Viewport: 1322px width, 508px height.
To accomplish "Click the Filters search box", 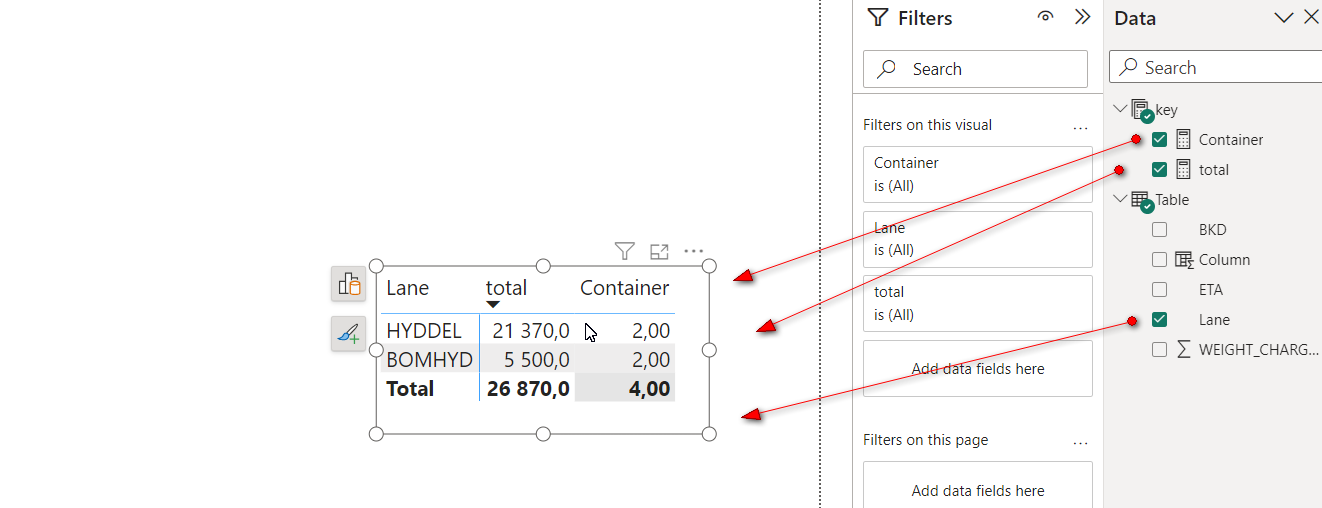I will (975, 69).
